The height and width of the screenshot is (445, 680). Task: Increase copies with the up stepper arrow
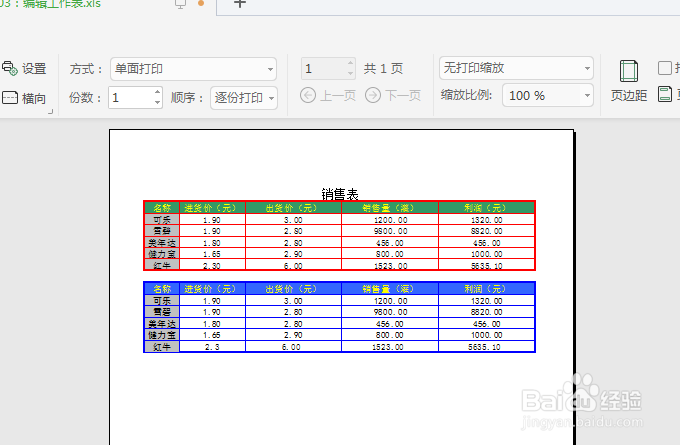[157, 92]
